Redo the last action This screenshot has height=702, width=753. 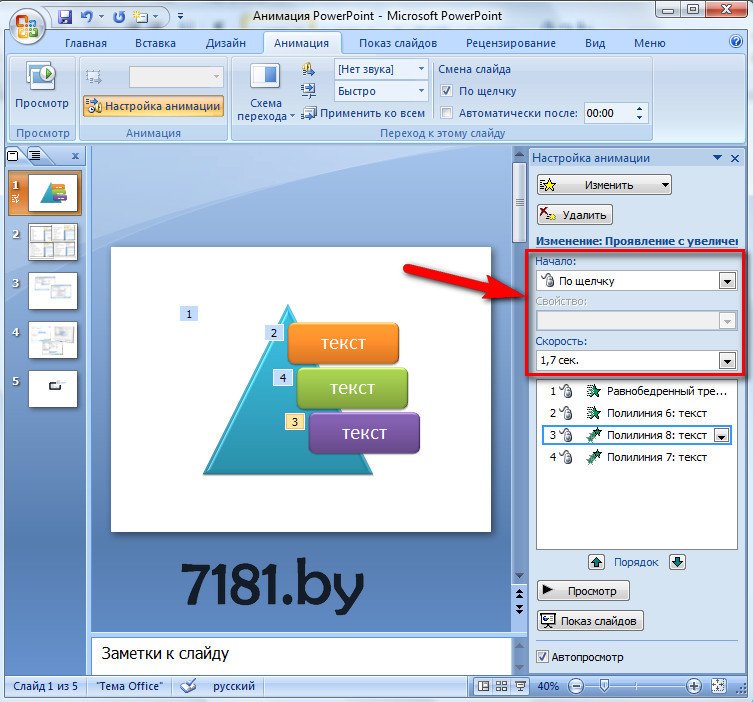(119, 17)
